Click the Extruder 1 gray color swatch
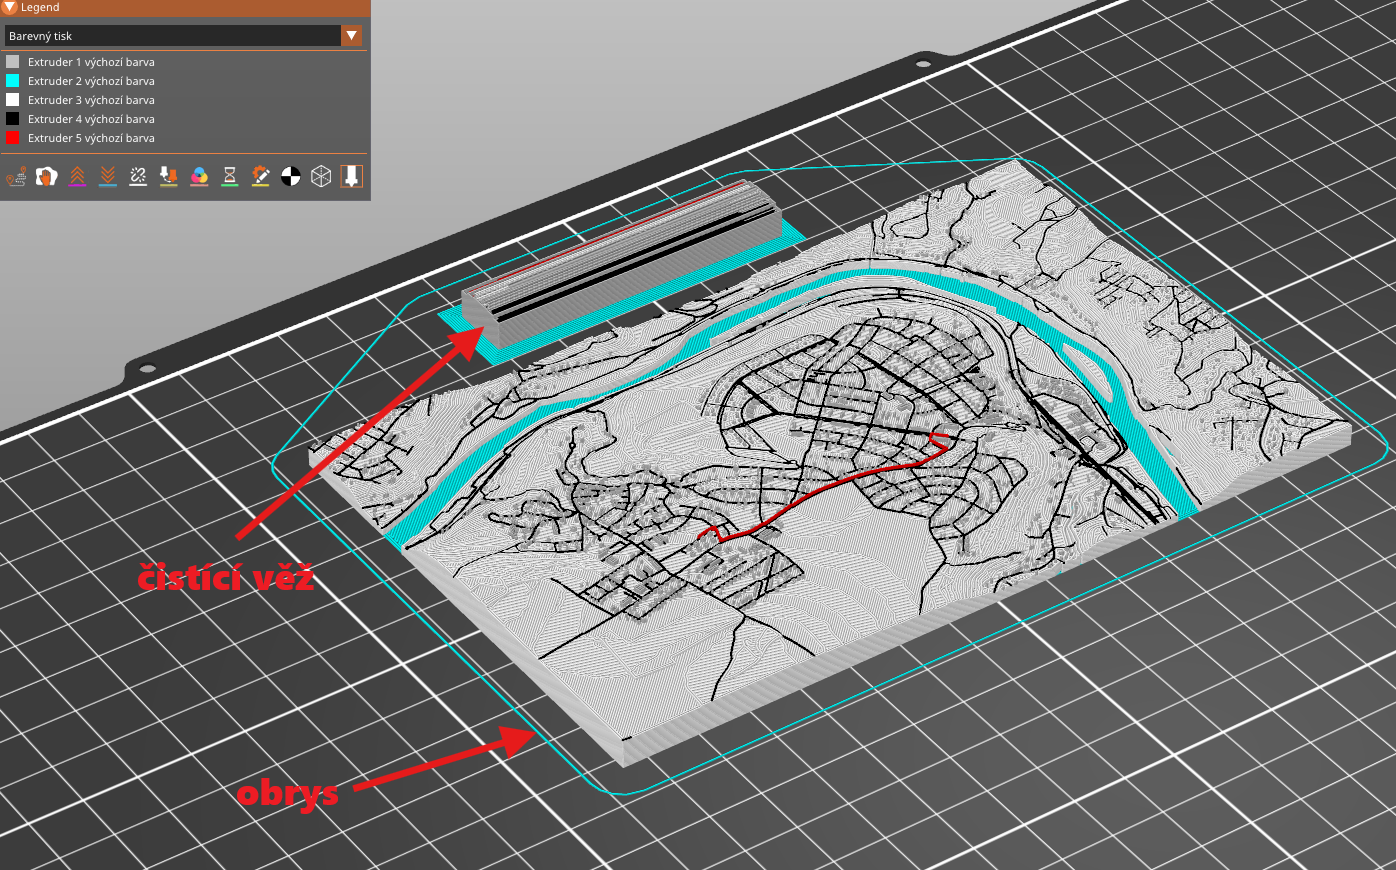Image resolution: width=1396 pixels, height=870 pixels. point(13,62)
